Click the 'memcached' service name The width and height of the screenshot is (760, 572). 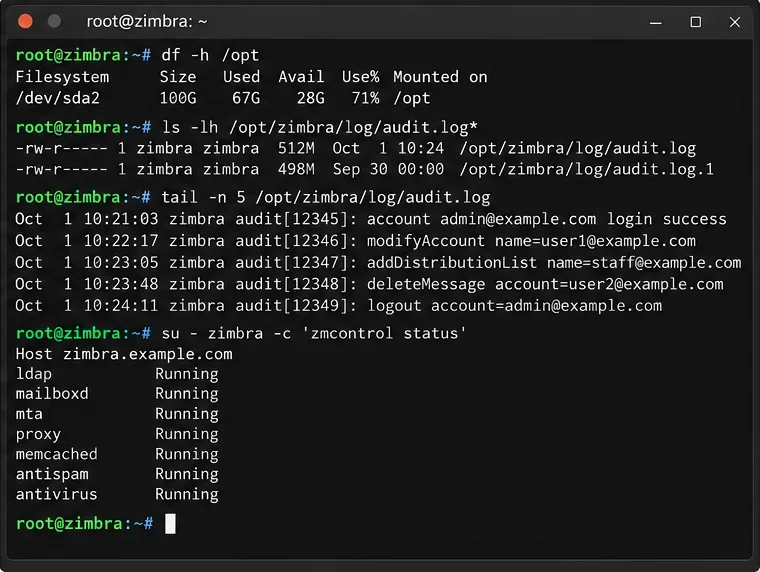pyautogui.click(x=56, y=454)
